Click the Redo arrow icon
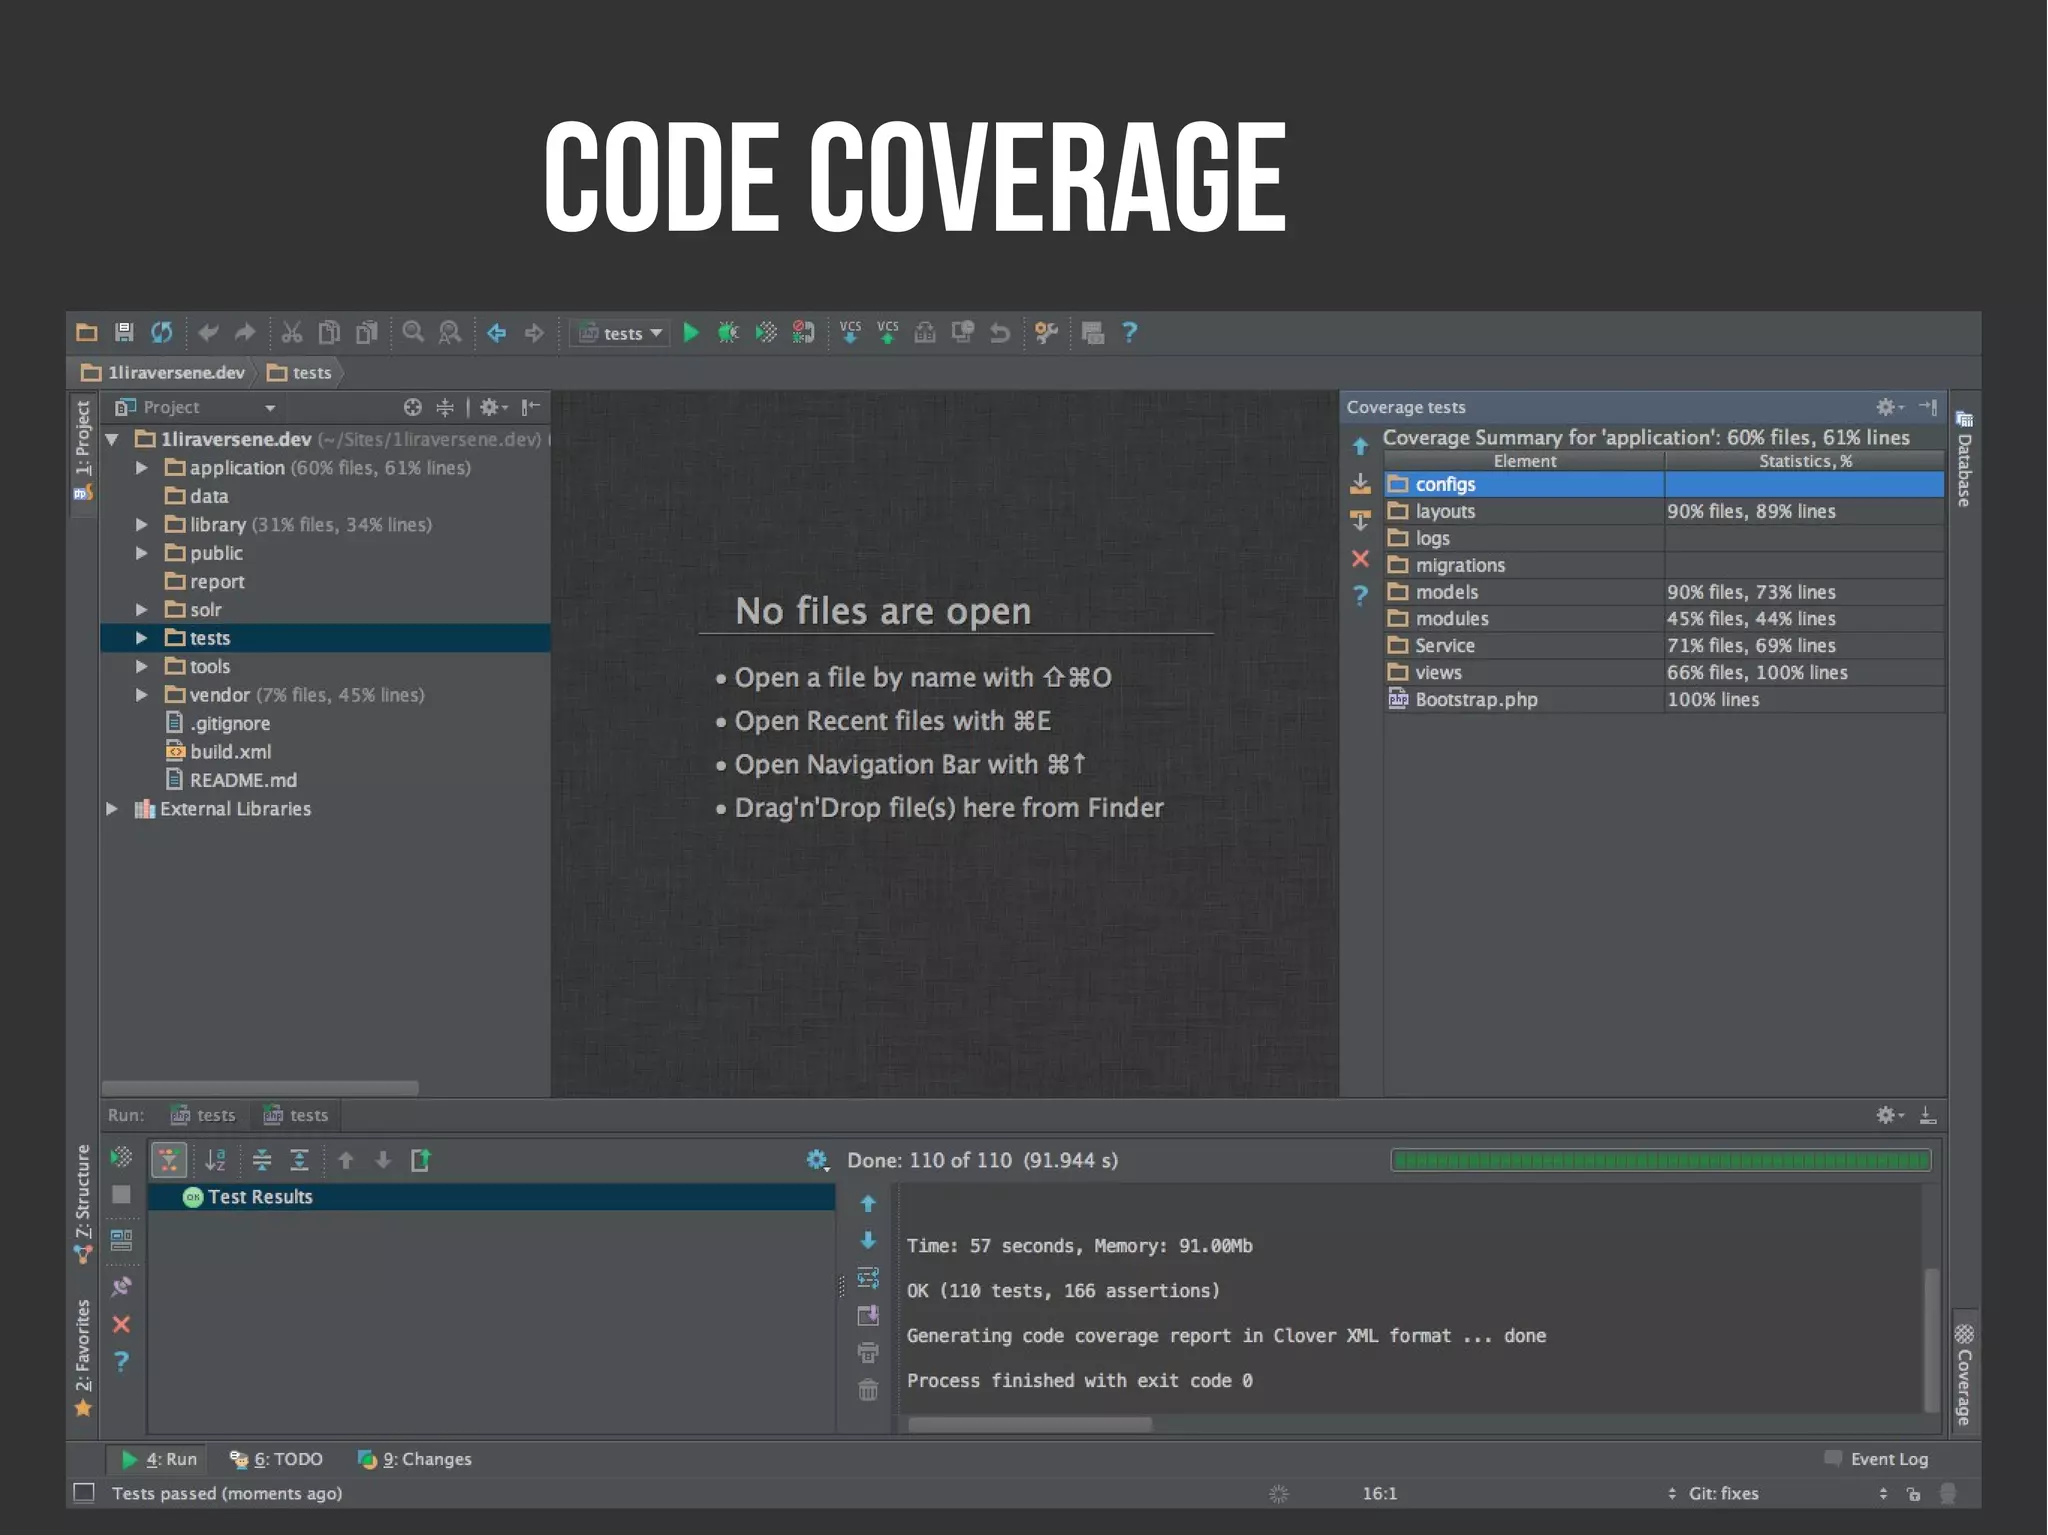Viewport: 2048px width, 1535px height. (245, 333)
